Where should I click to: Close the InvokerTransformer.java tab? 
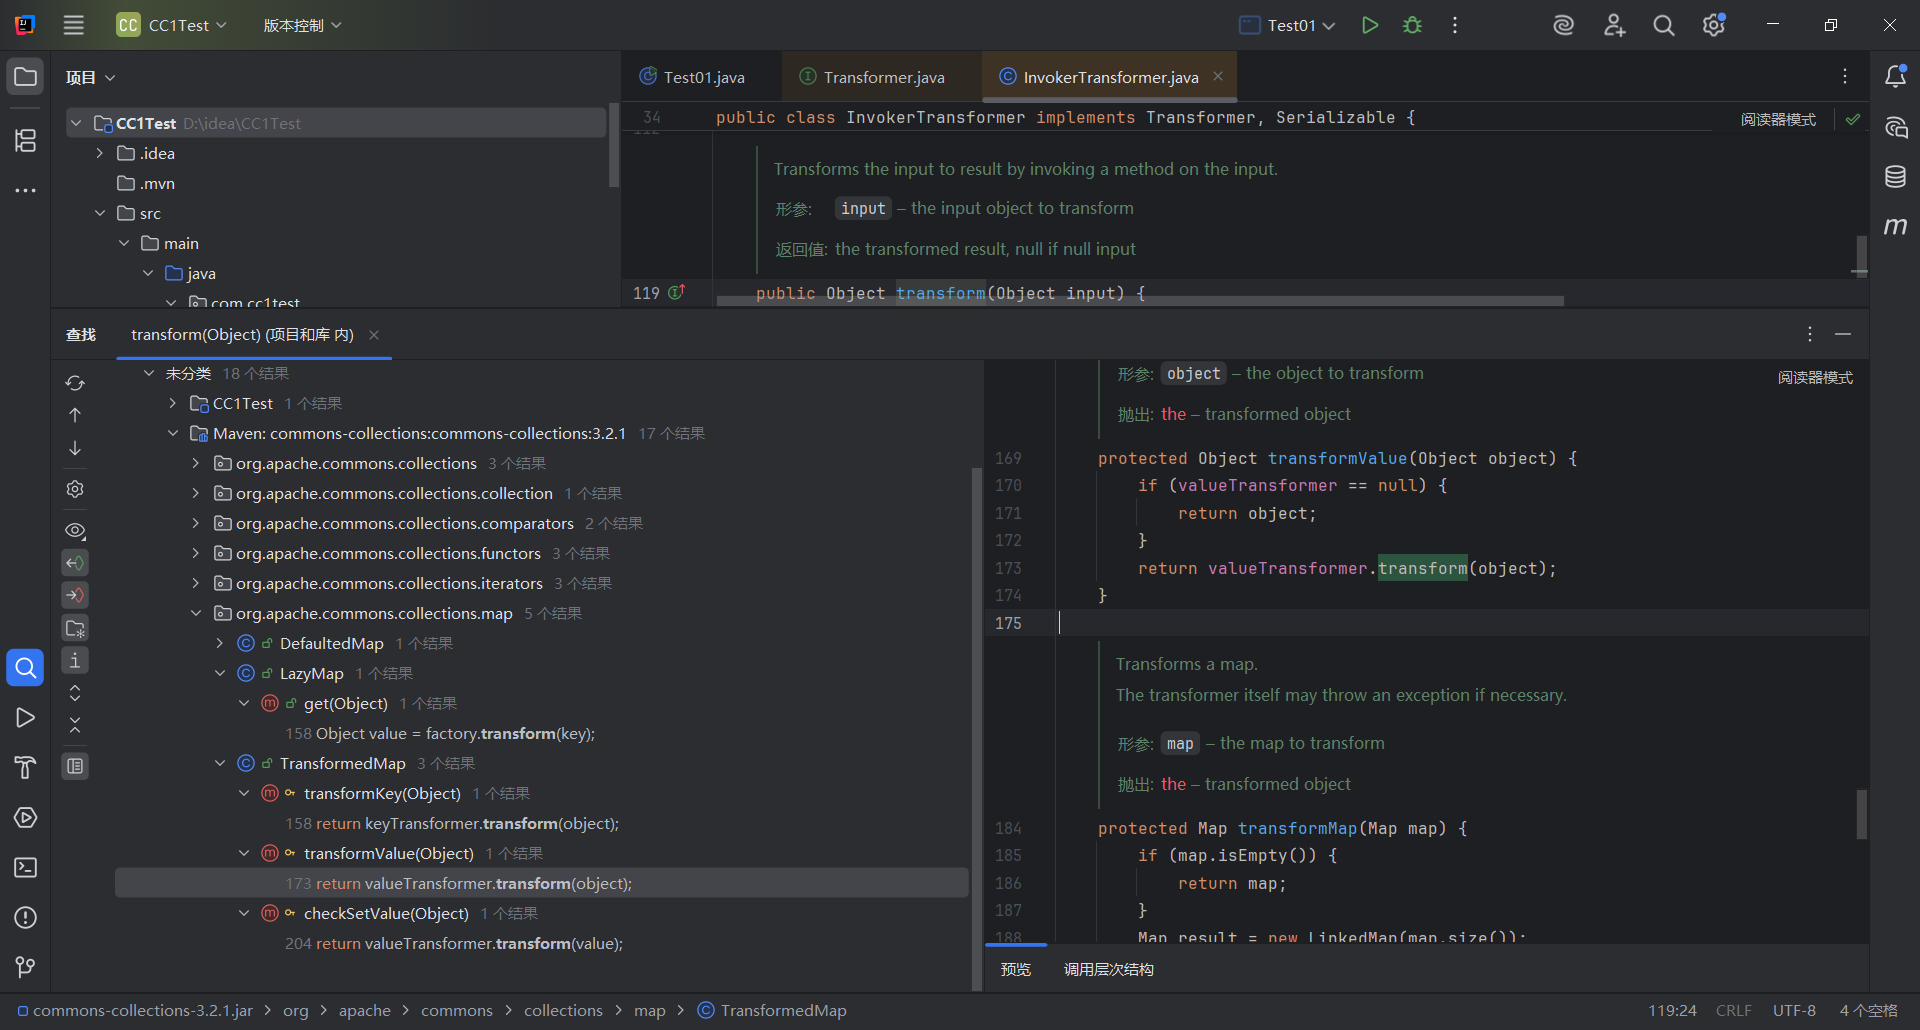(1218, 76)
